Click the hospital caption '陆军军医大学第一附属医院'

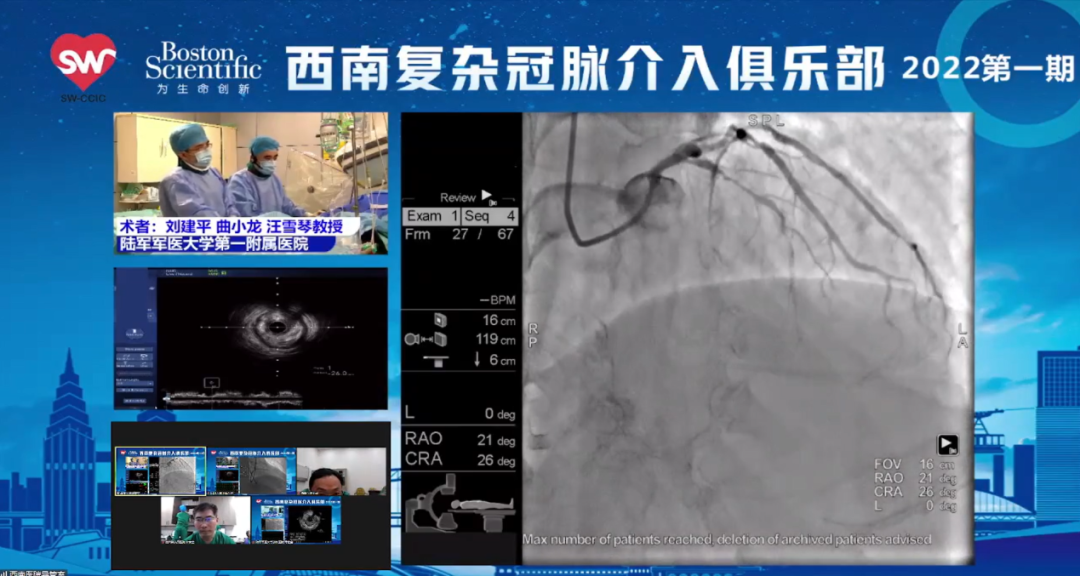(x=214, y=244)
